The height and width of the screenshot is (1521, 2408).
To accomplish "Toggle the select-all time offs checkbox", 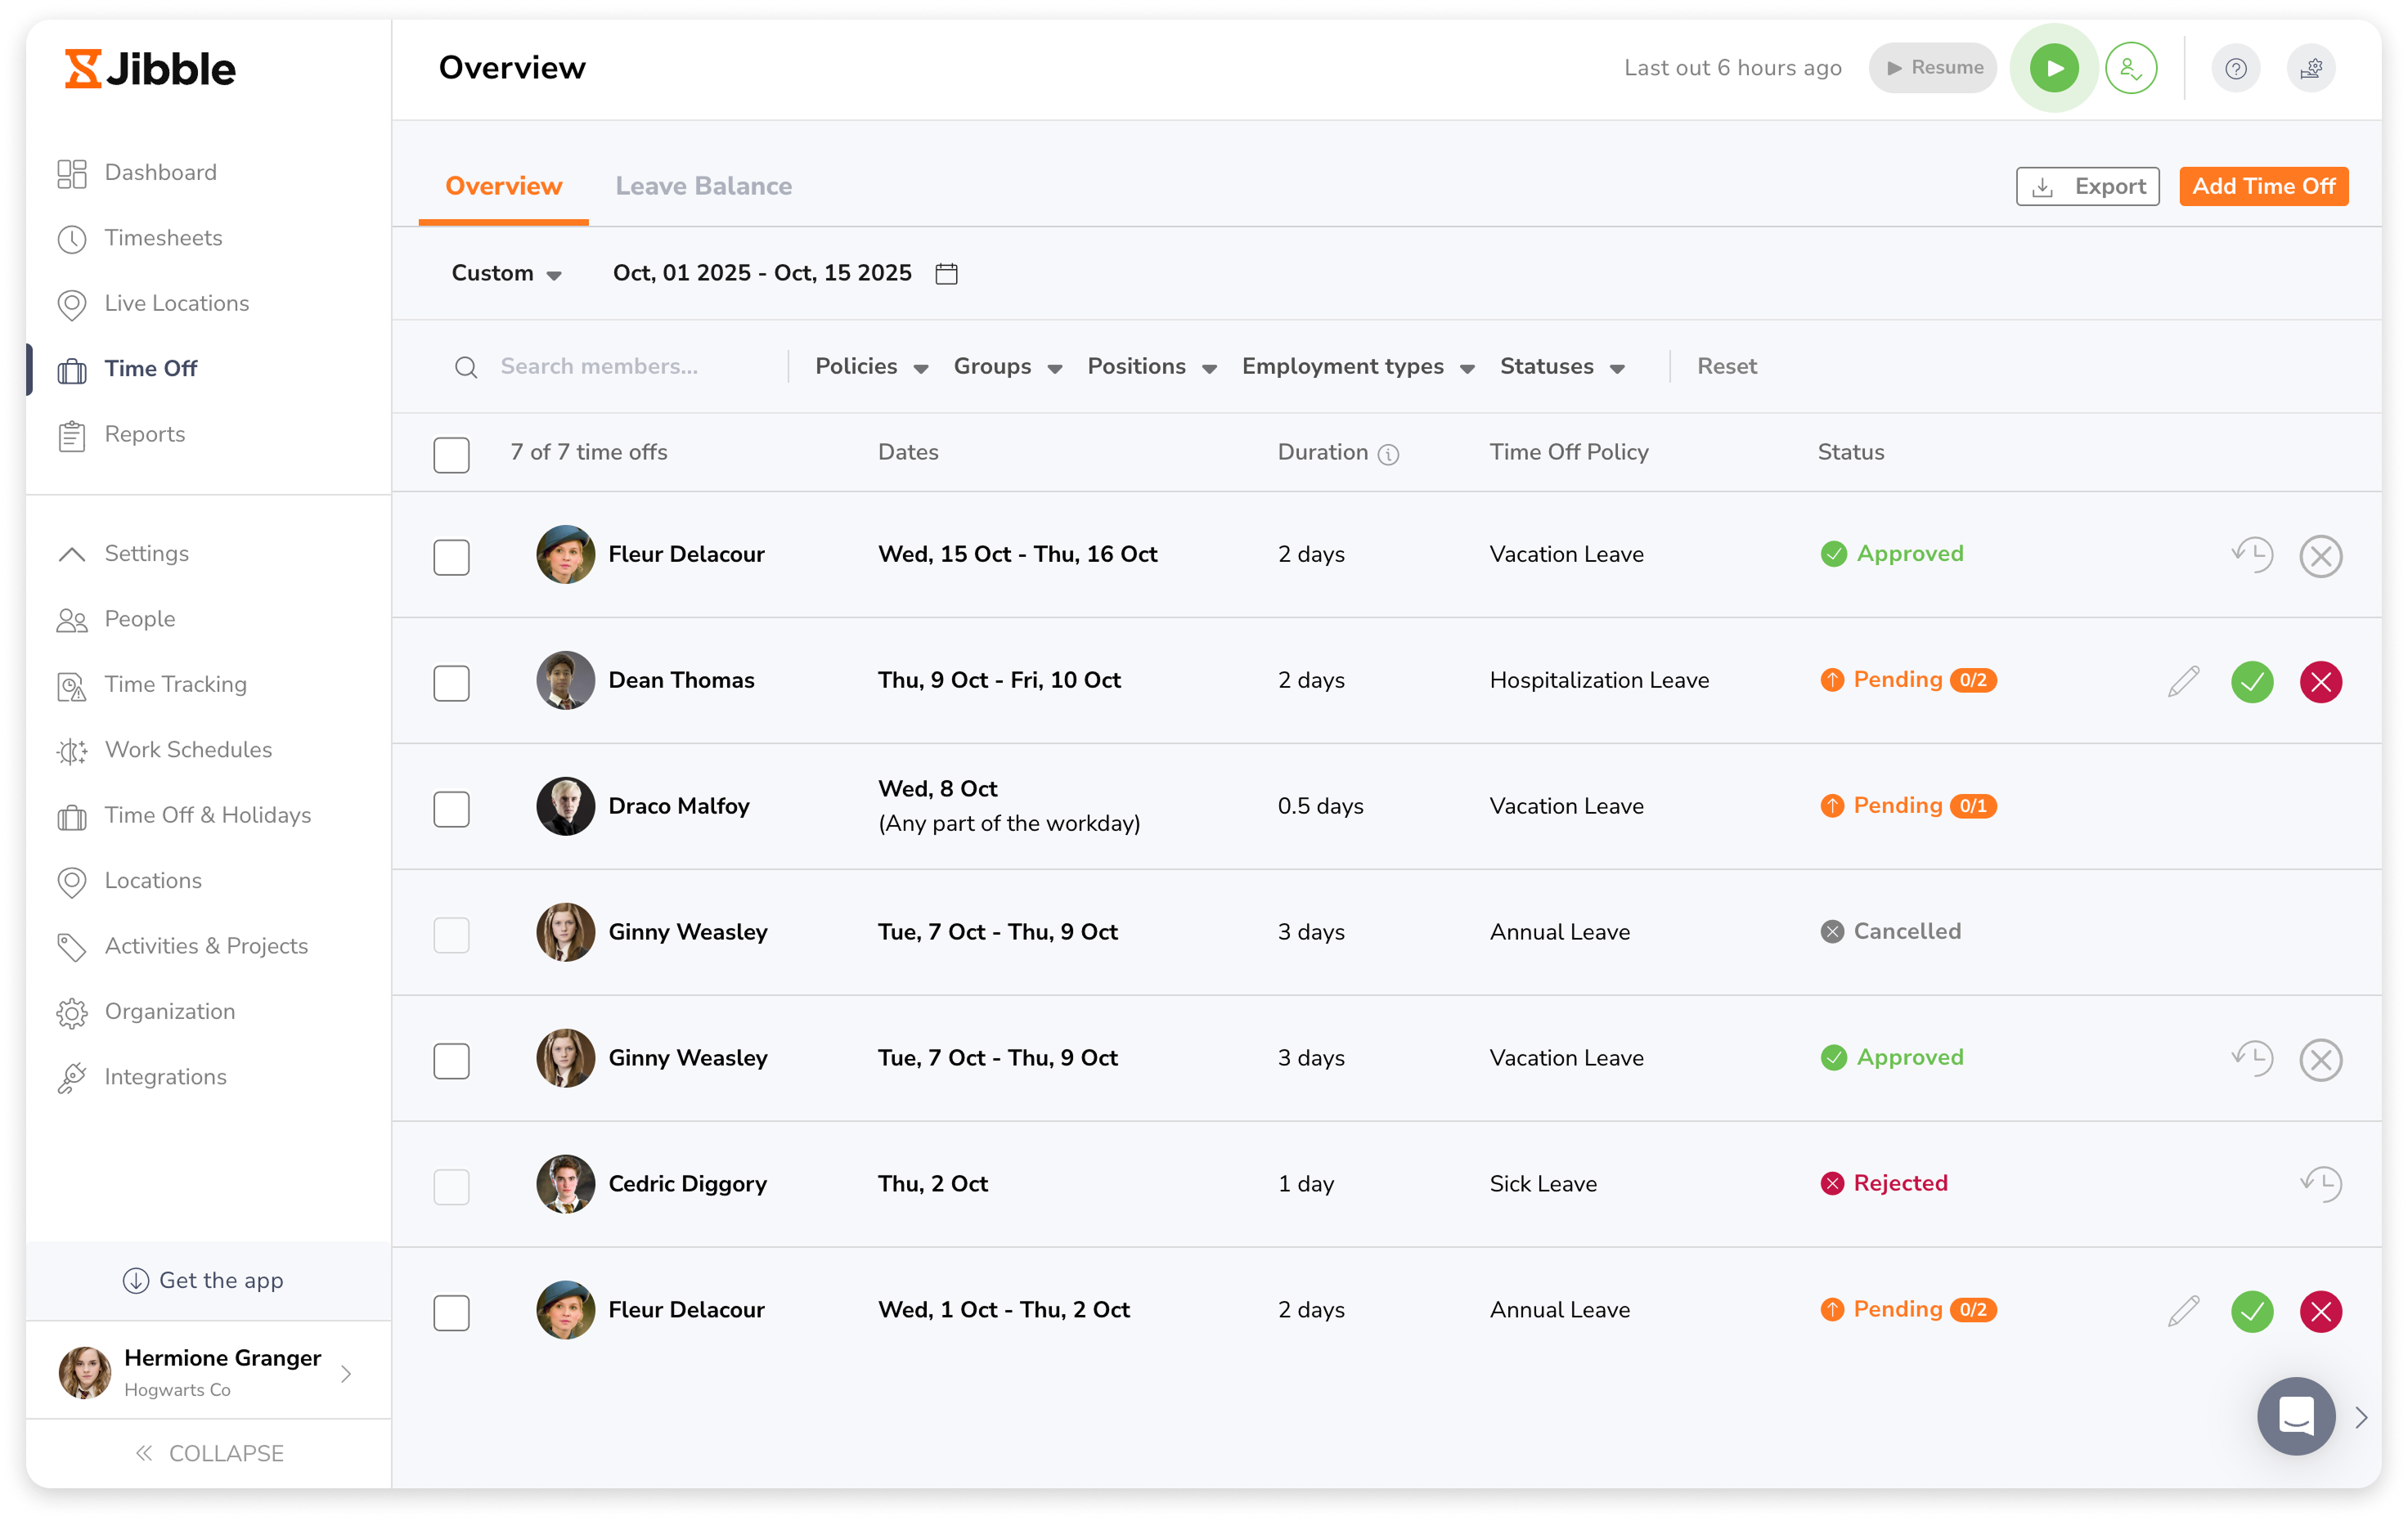I will [452, 455].
